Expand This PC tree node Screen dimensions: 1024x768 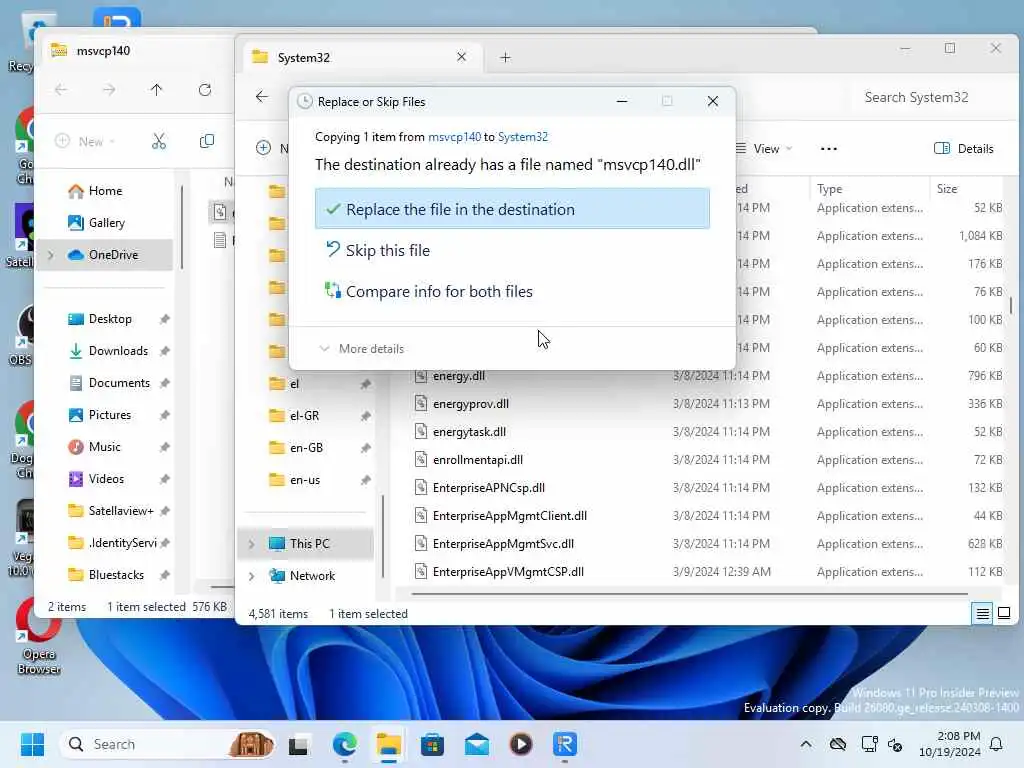[251, 544]
